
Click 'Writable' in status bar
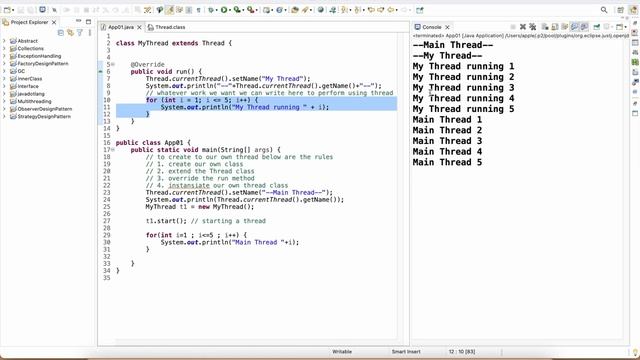pyautogui.click(x=342, y=351)
